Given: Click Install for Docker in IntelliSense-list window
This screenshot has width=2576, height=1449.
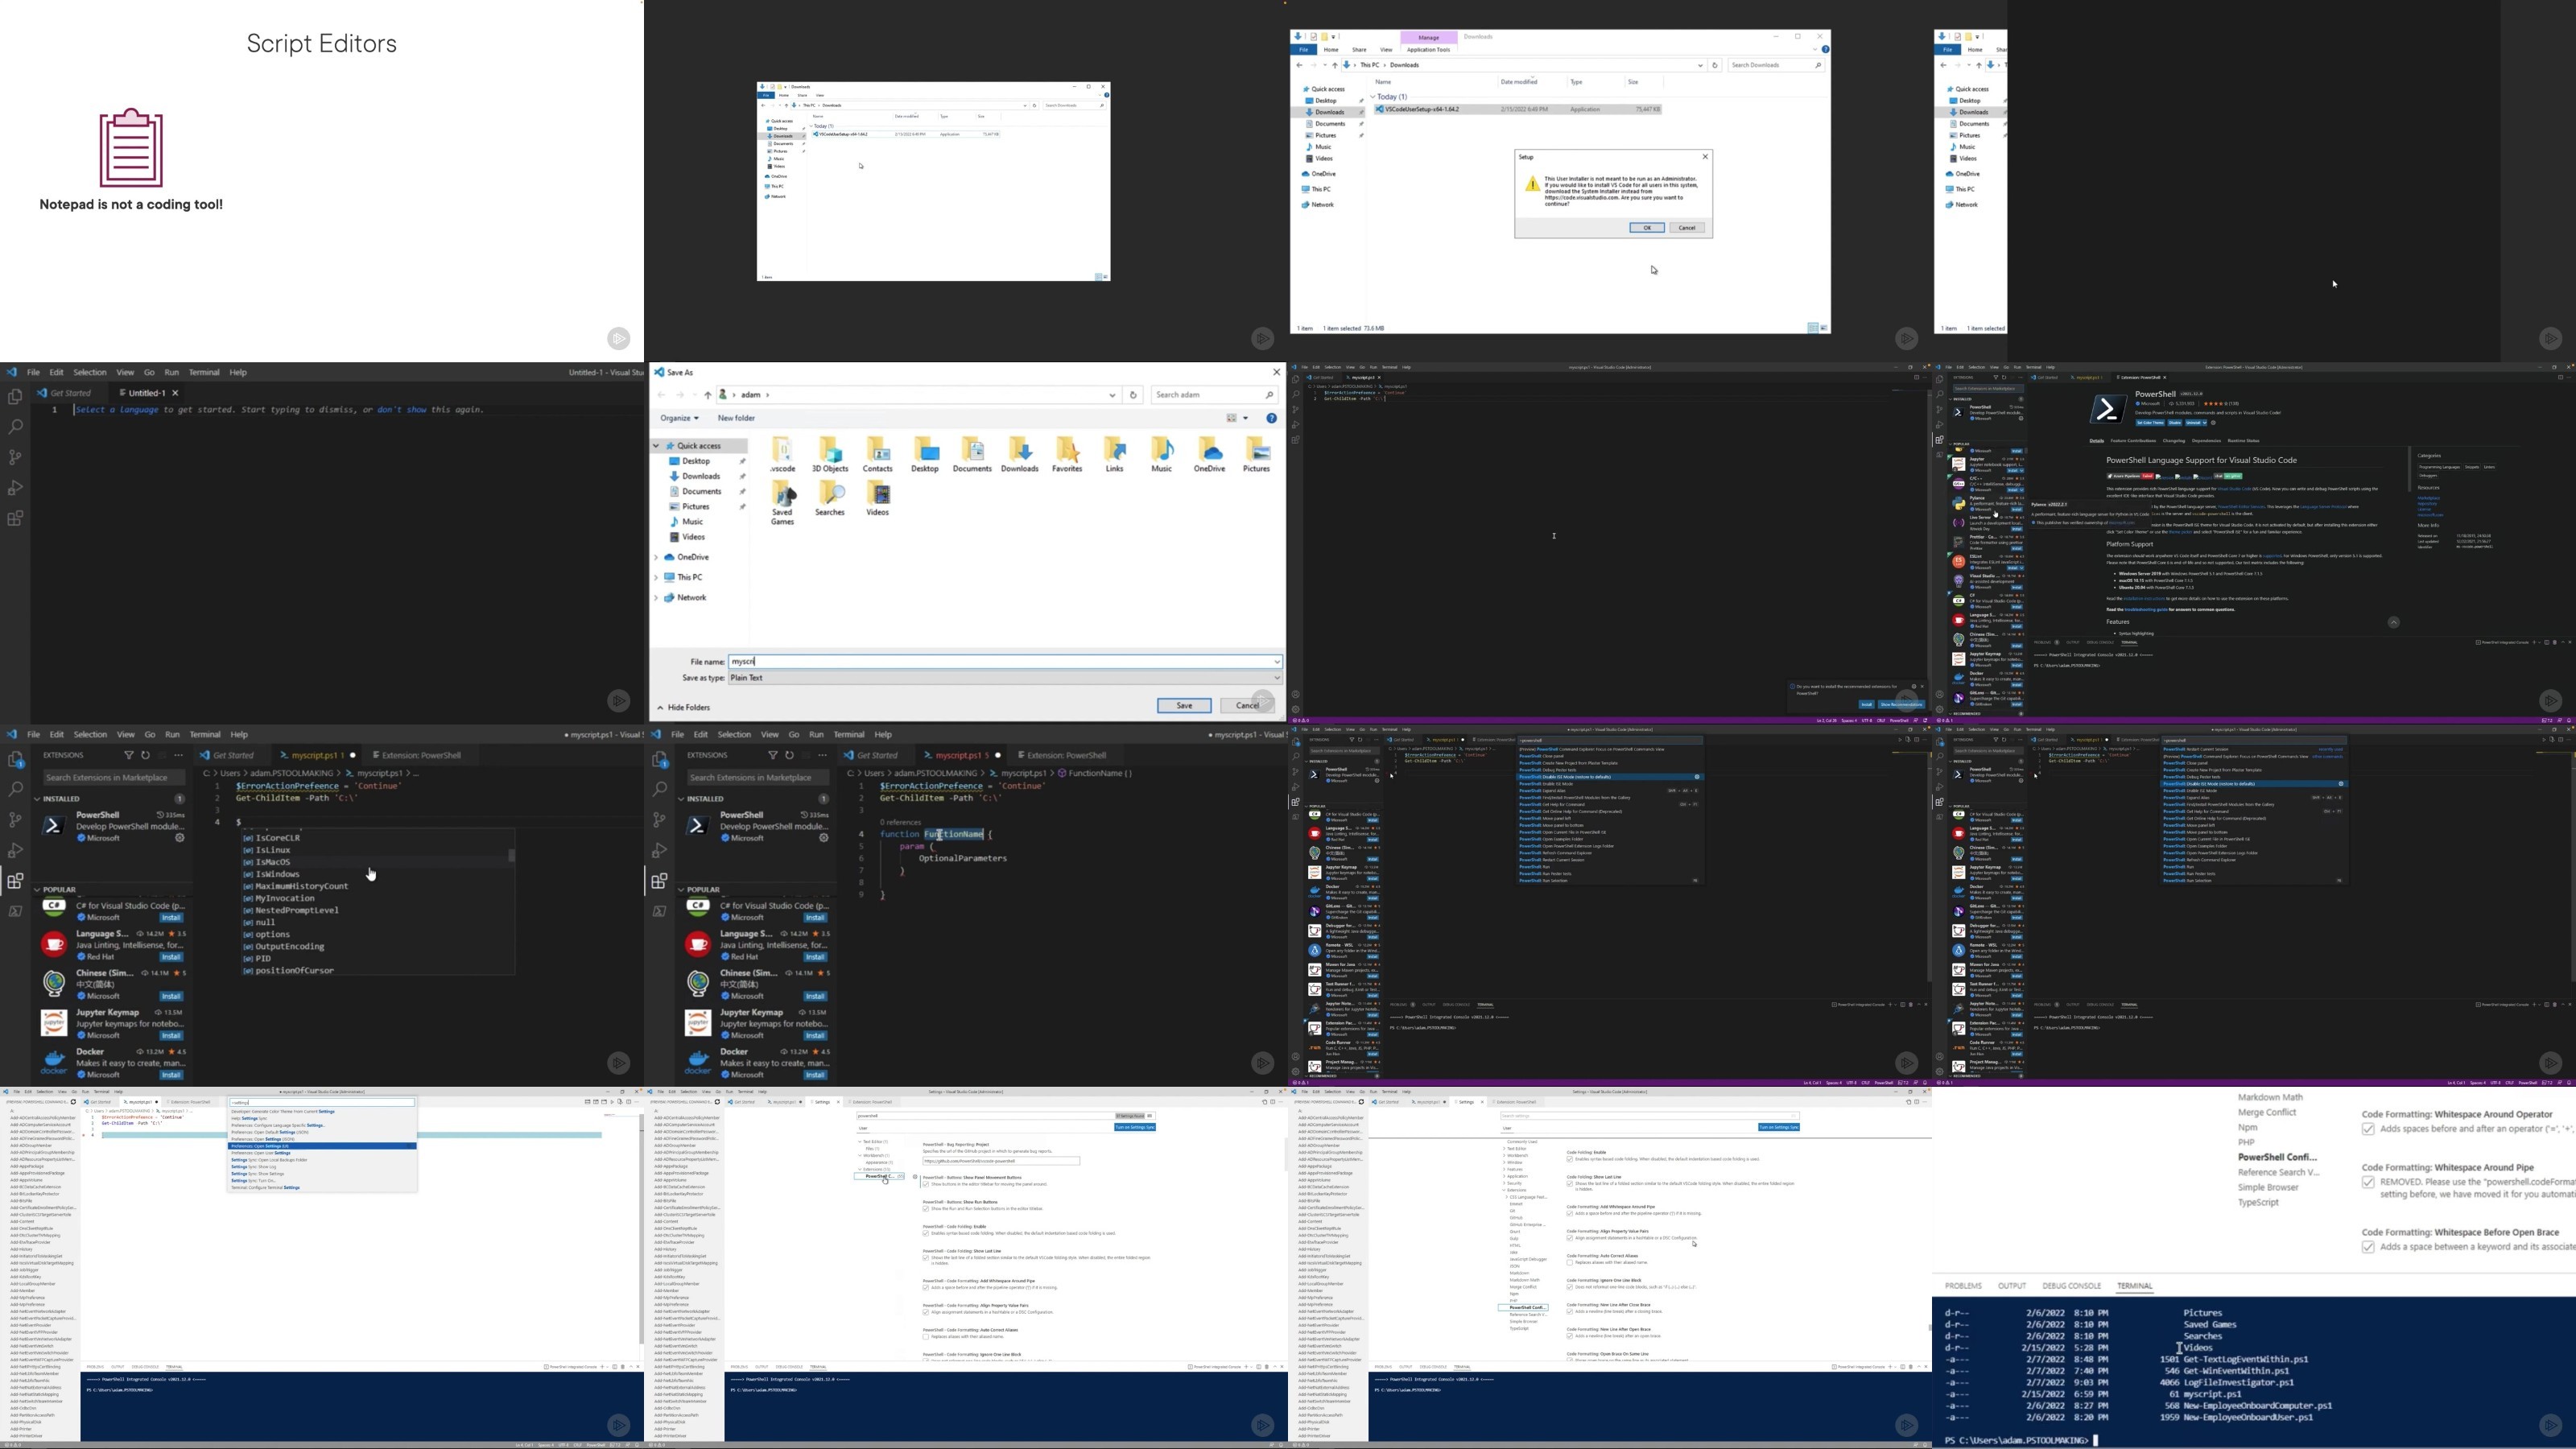Looking at the screenshot, I should click(172, 1075).
